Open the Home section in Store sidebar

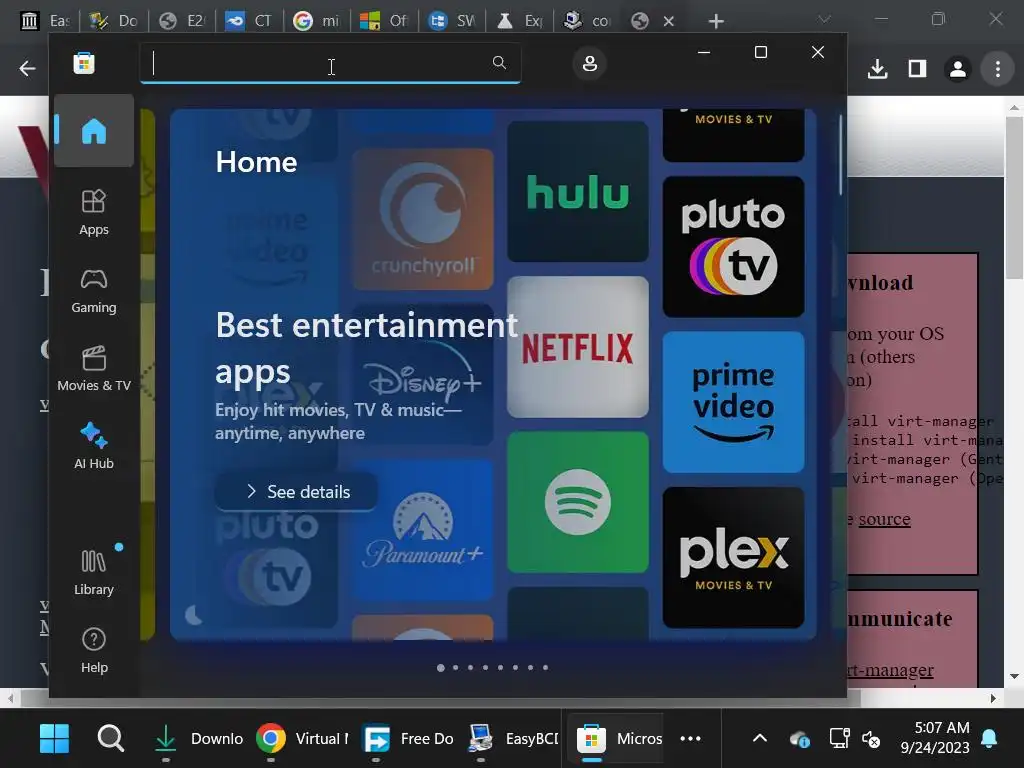point(94,131)
